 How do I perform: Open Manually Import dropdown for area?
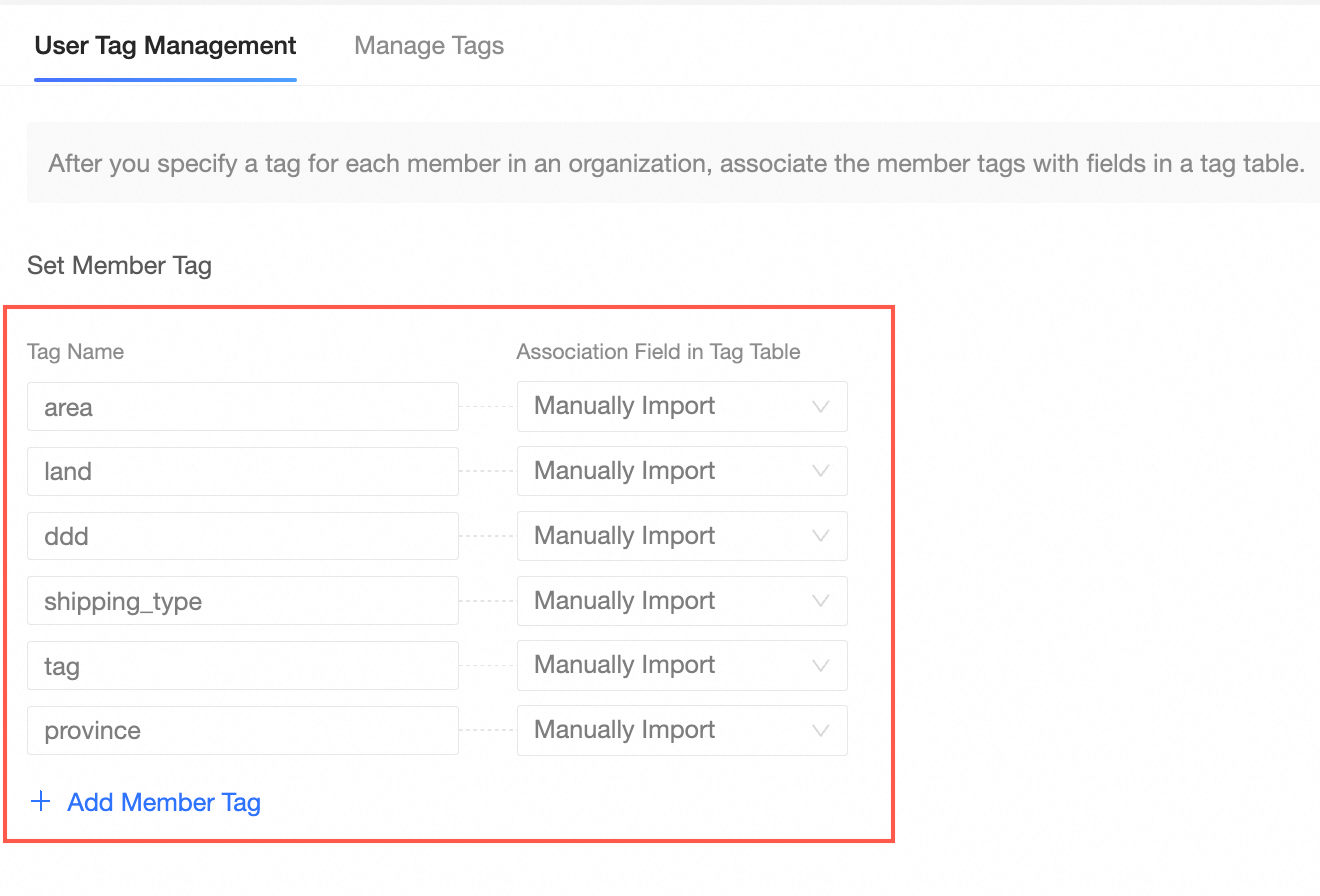tap(680, 407)
